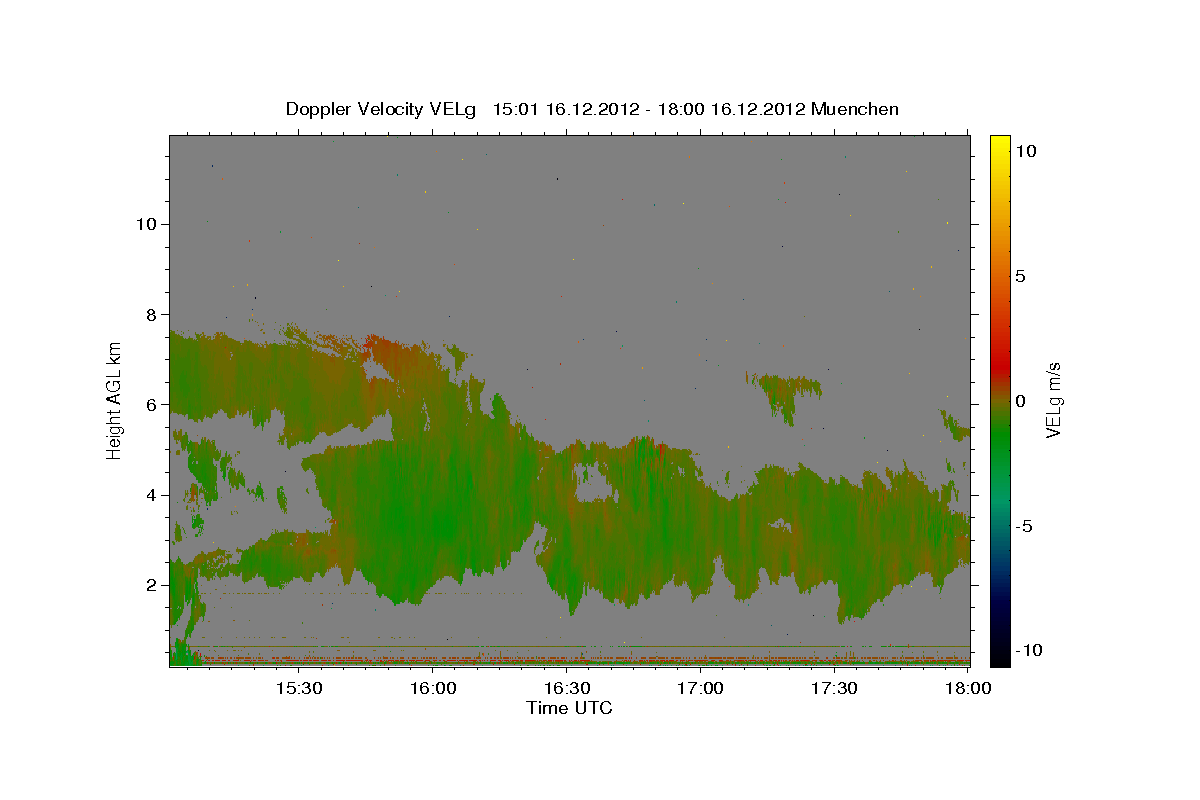The height and width of the screenshot is (800, 1200).
Task: Click the colorbar value 5 label
Action: [x=1020, y=276]
